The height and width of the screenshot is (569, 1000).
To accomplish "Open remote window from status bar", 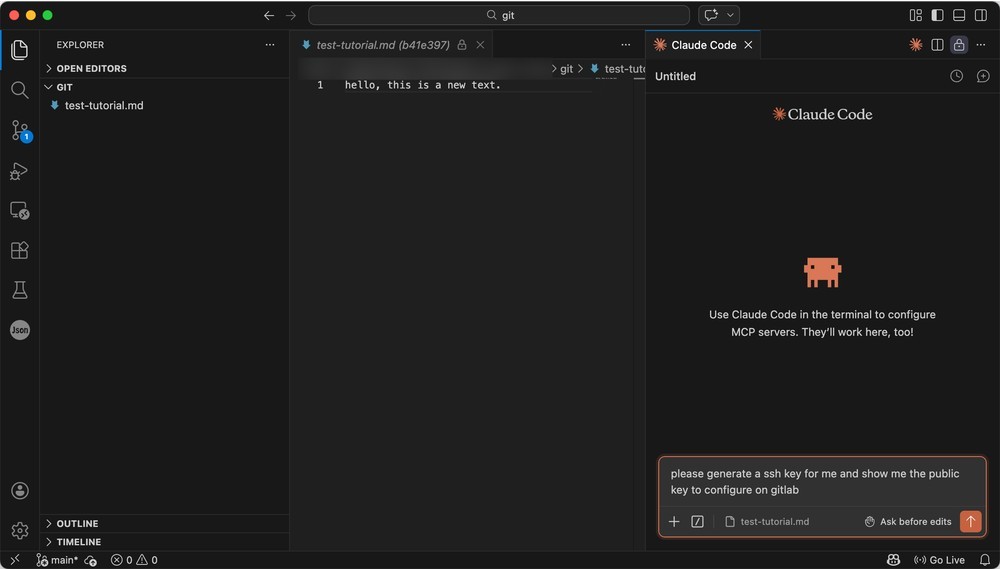I will pyautogui.click(x=15, y=560).
